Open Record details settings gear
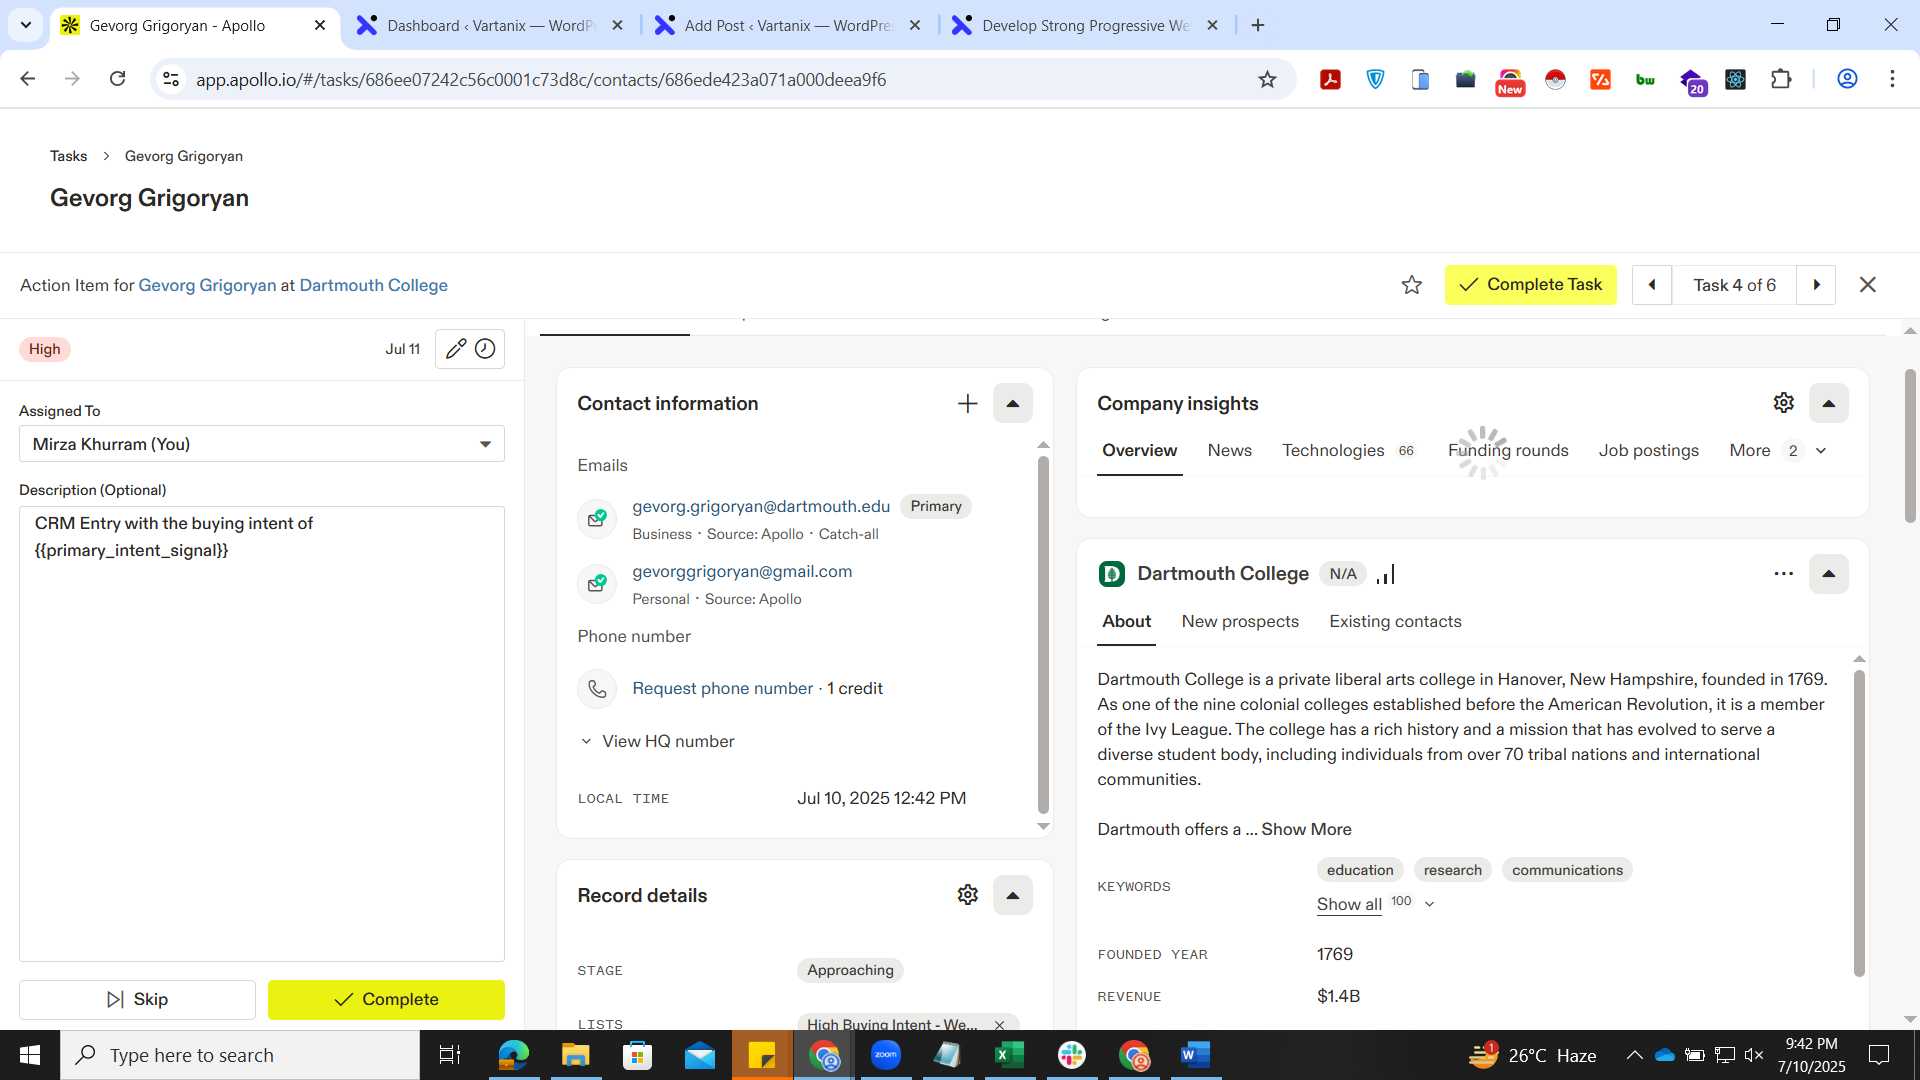Viewport: 1920px width, 1080px height. coord(967,895)
